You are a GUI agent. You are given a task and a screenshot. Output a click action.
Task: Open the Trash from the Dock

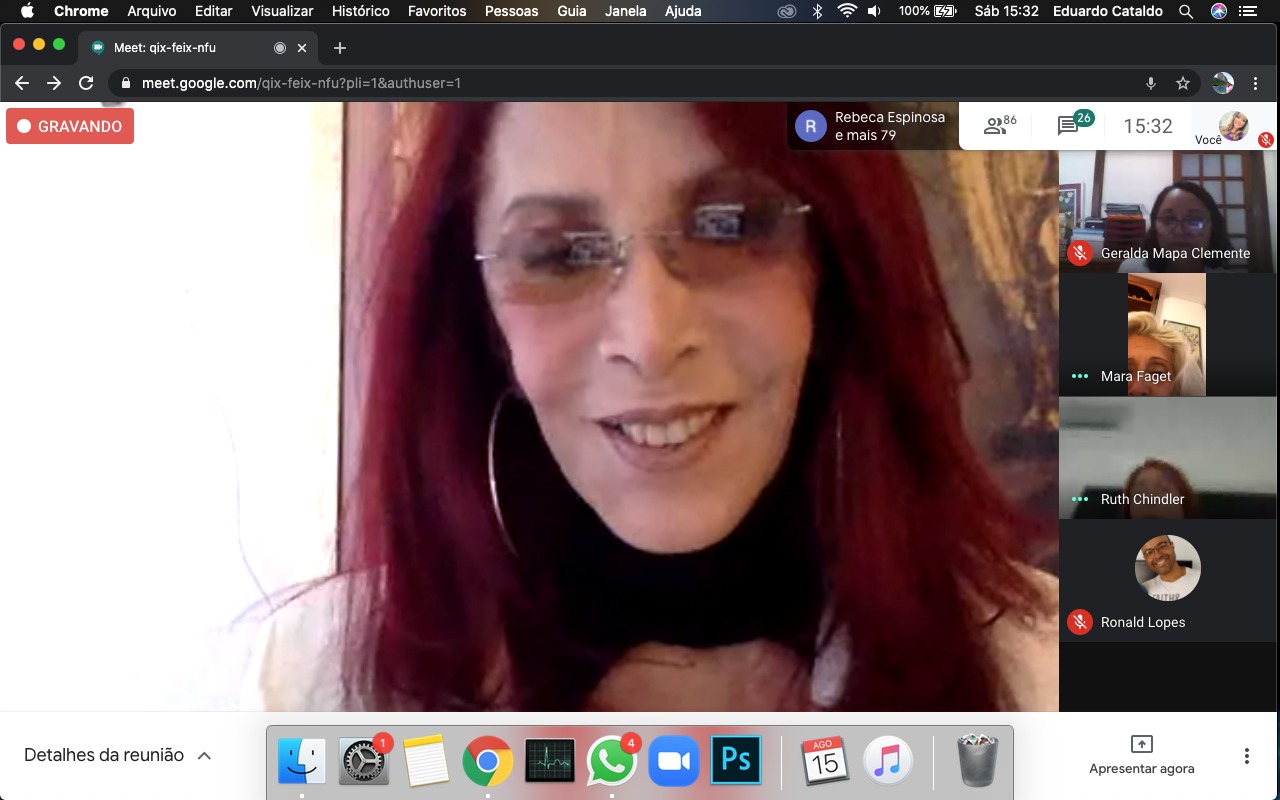(977, 761)
